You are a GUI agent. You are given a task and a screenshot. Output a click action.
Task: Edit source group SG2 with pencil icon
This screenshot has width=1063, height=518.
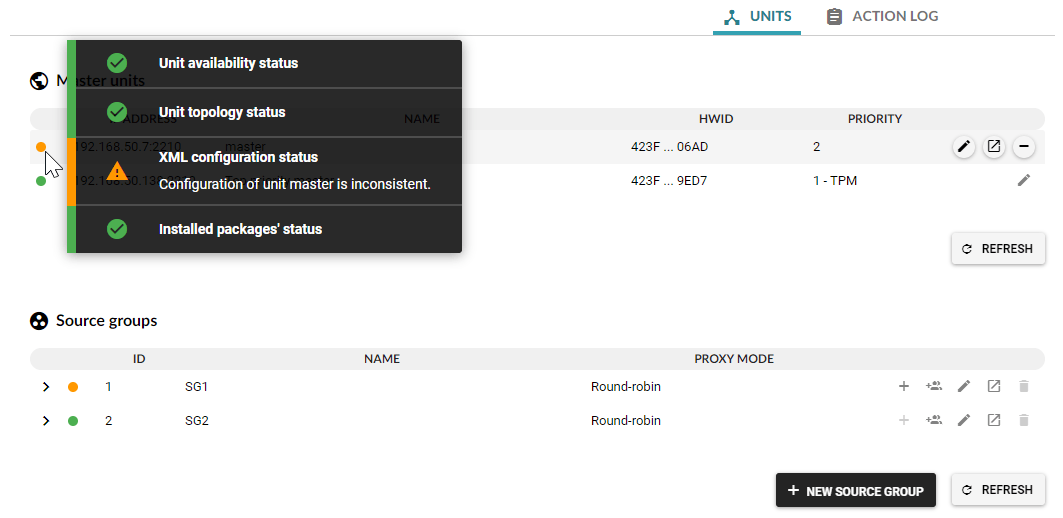pyautogui.click(x=964, y=420)
